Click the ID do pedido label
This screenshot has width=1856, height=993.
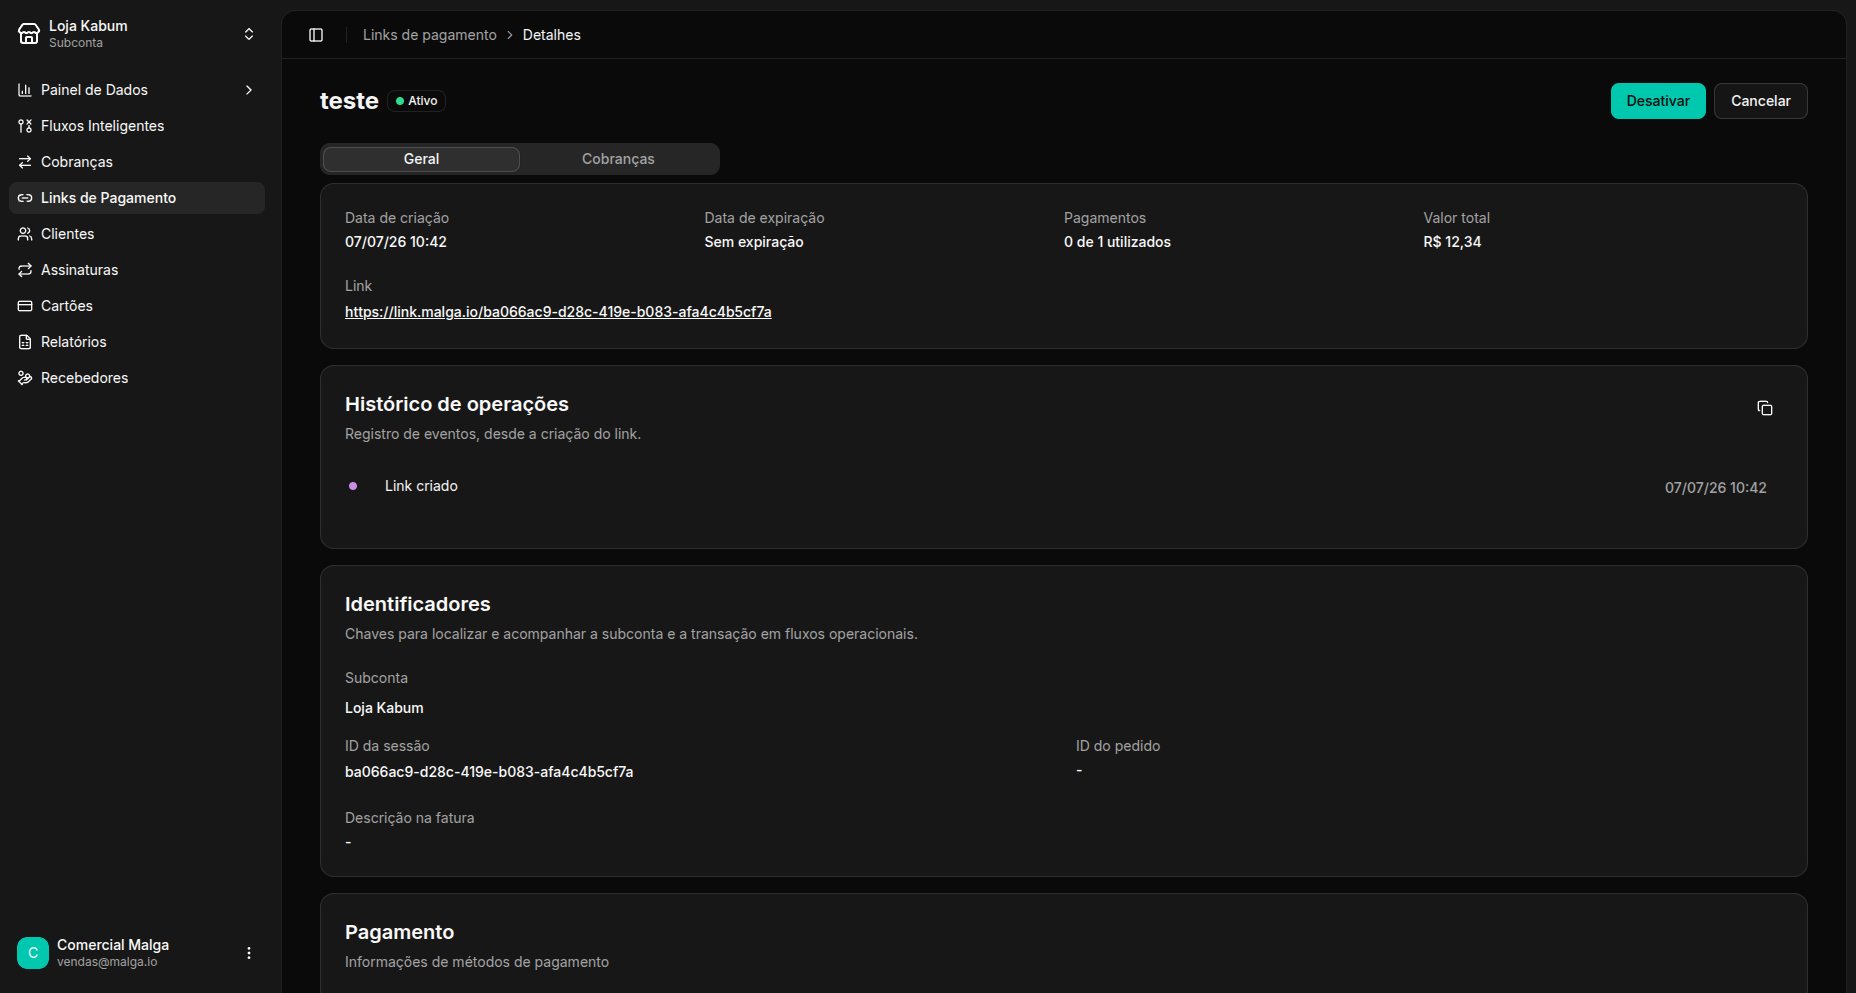(x=1118, y=746)
